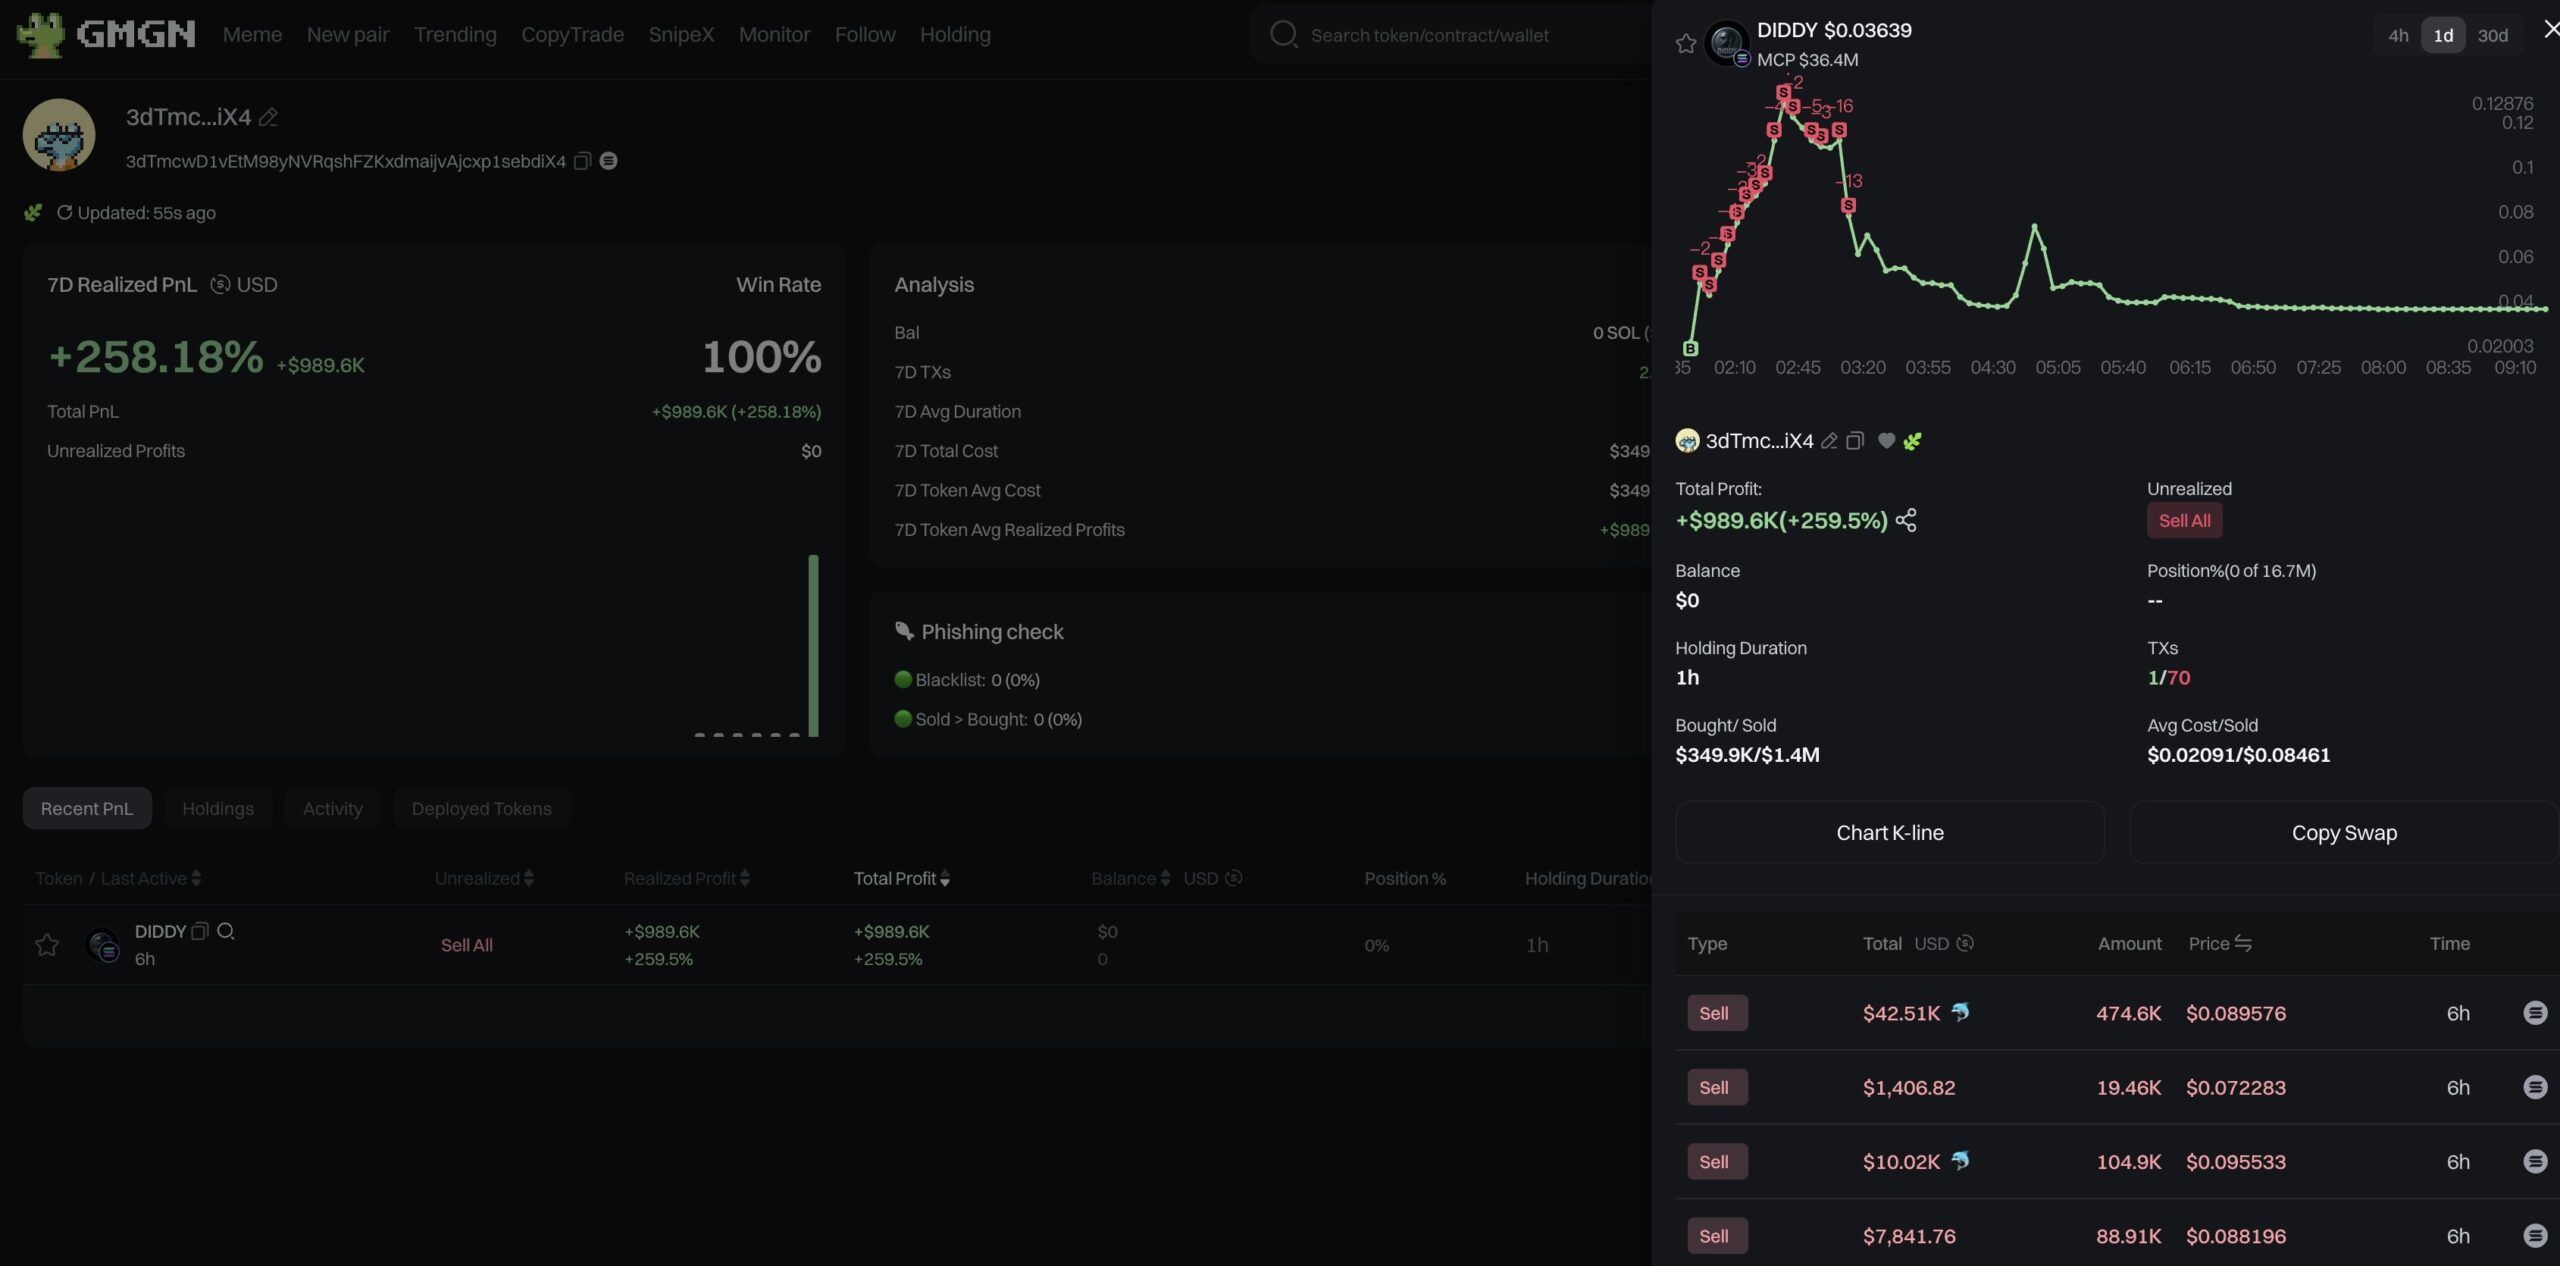Viewport: 2560px width, 1266px height.
Task: Select the 4h chart timeframe
Action: pos(2398,35)
